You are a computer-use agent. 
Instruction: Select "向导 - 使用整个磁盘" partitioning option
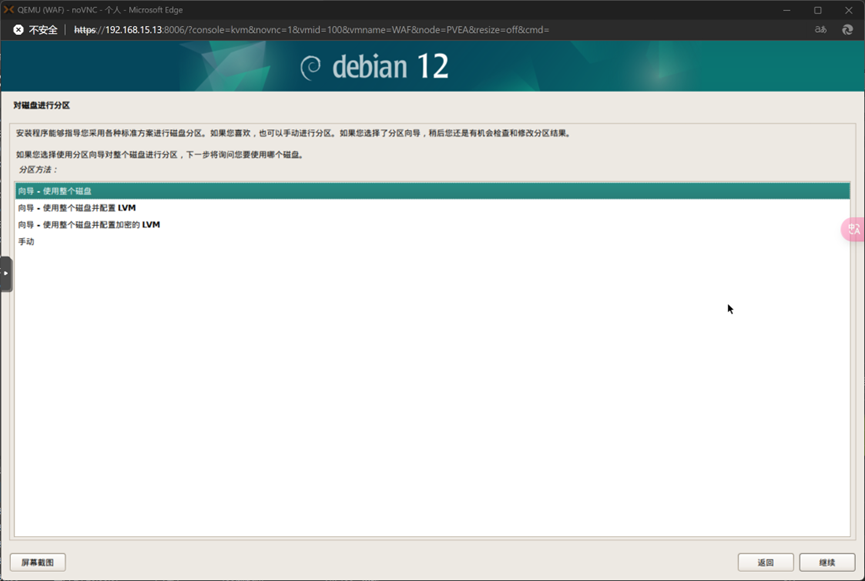coord(432,191)
